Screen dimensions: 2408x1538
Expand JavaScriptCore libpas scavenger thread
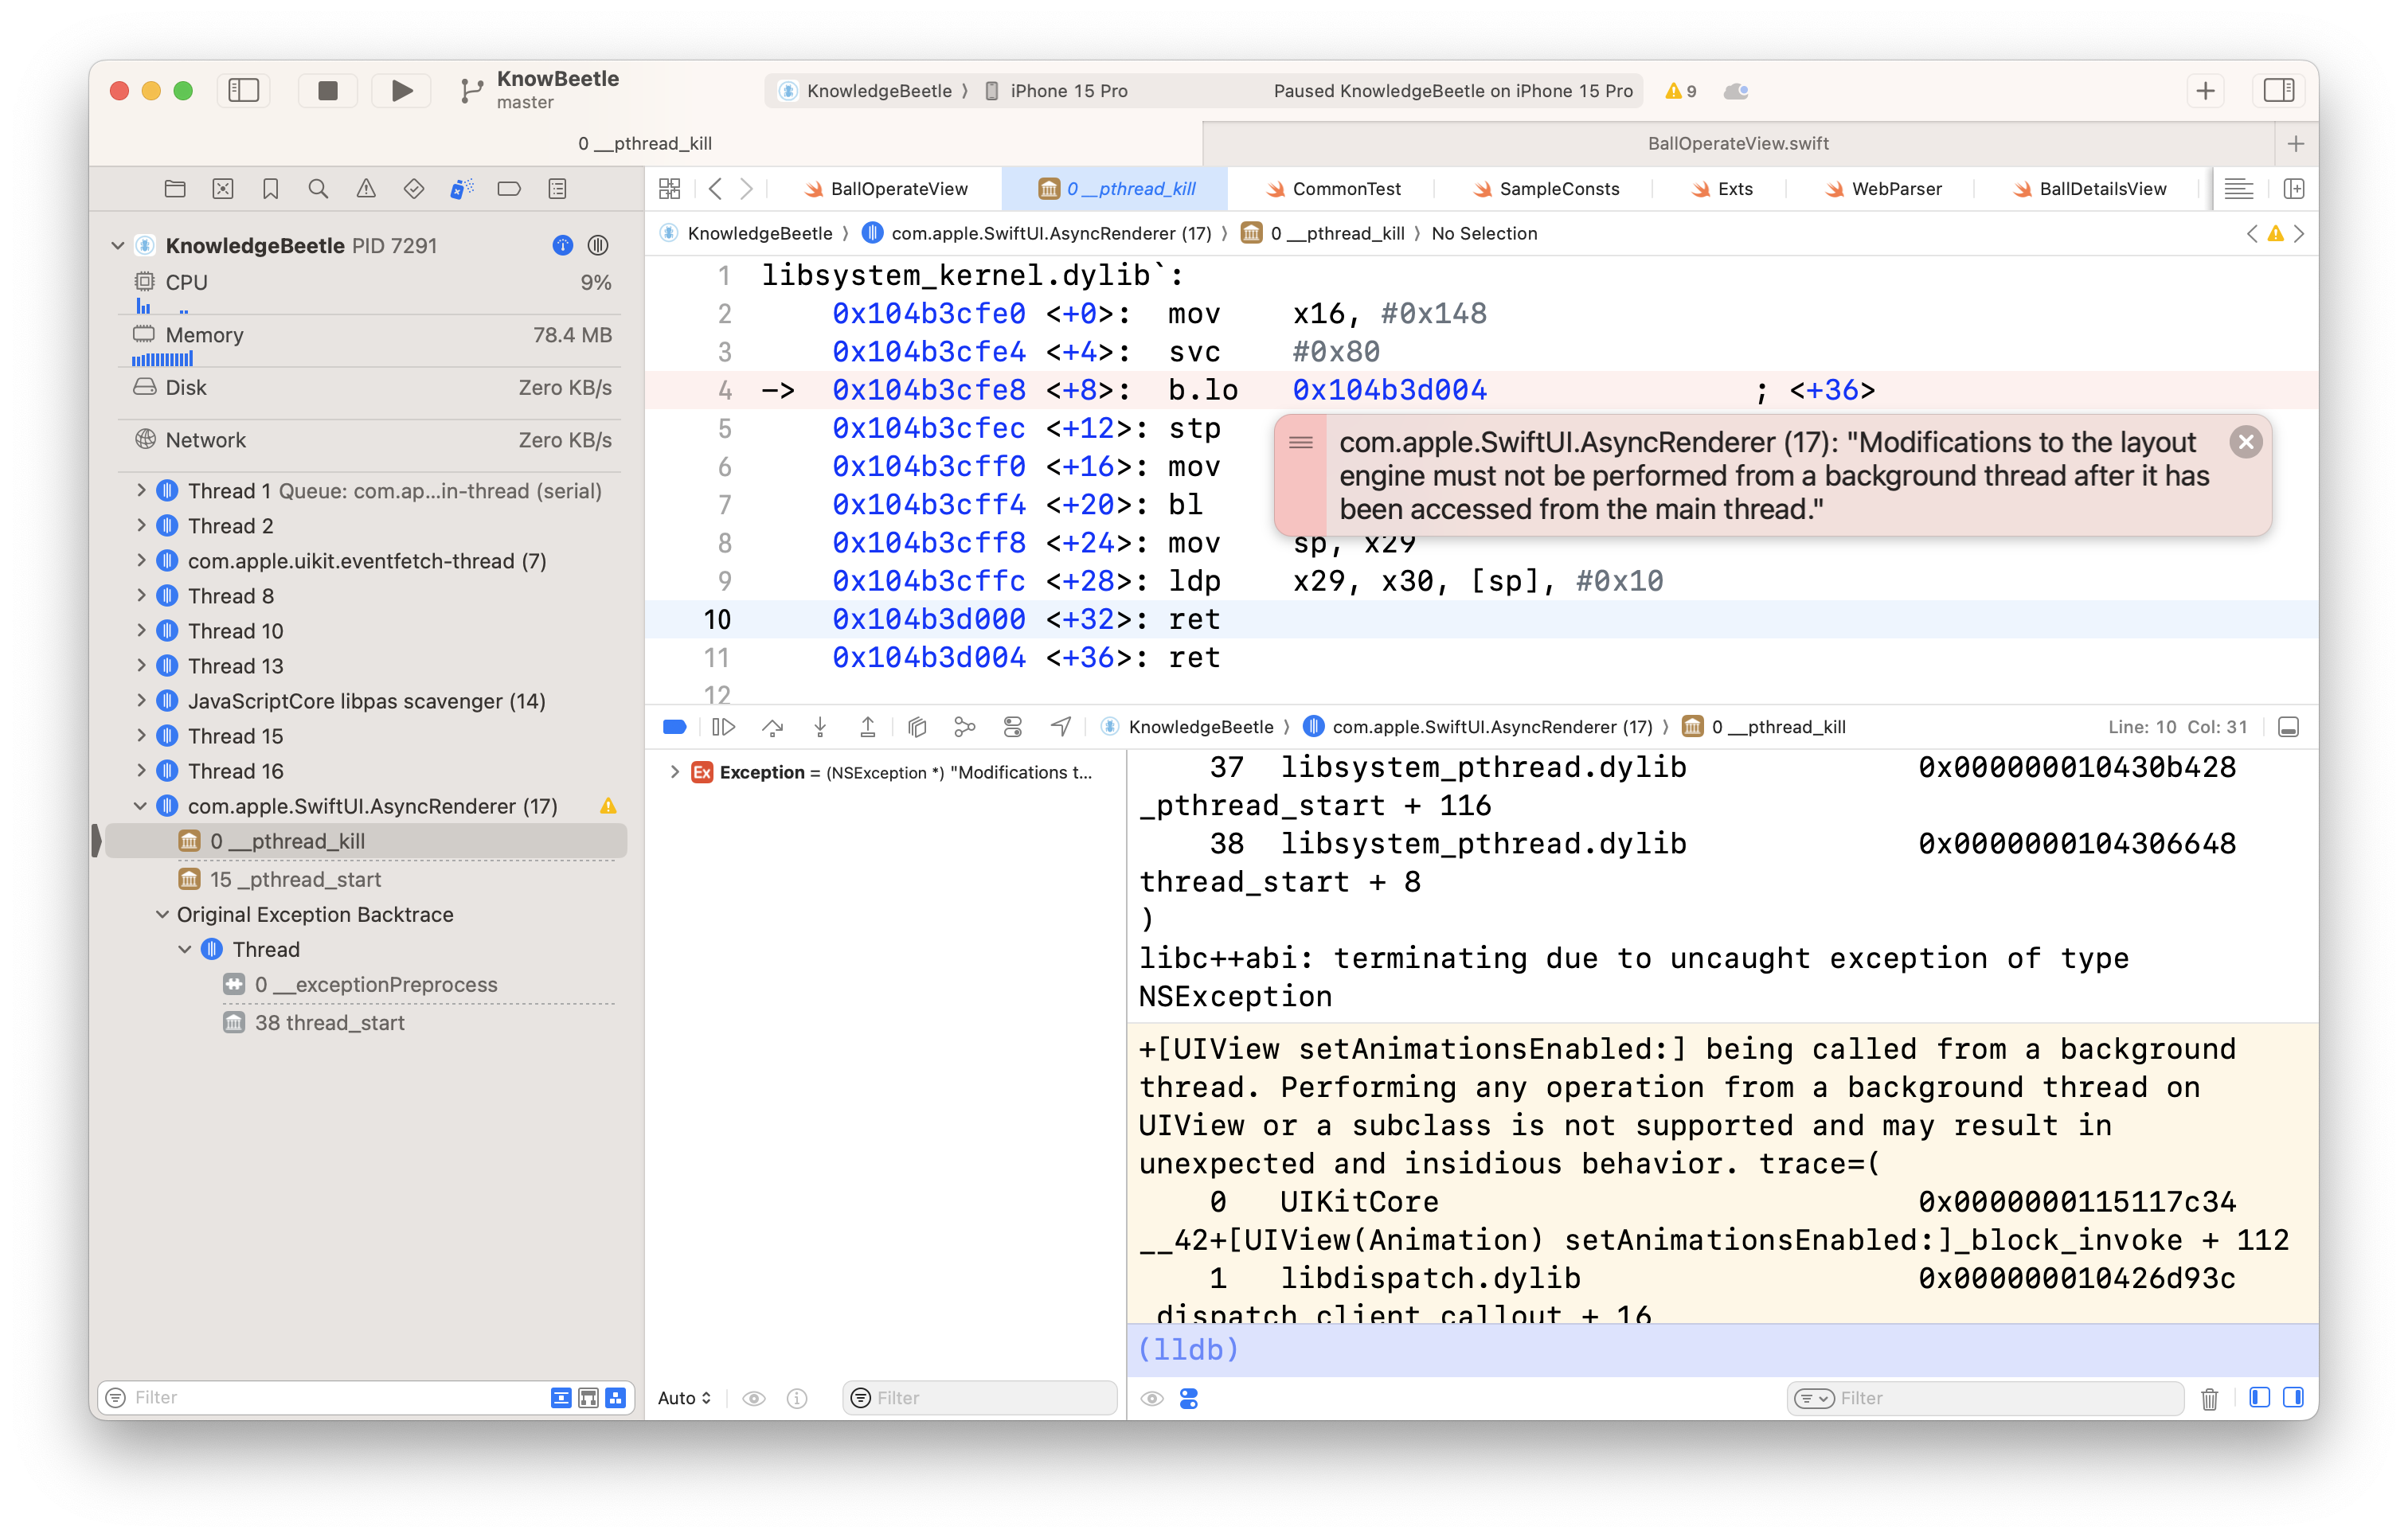point(141,700)
